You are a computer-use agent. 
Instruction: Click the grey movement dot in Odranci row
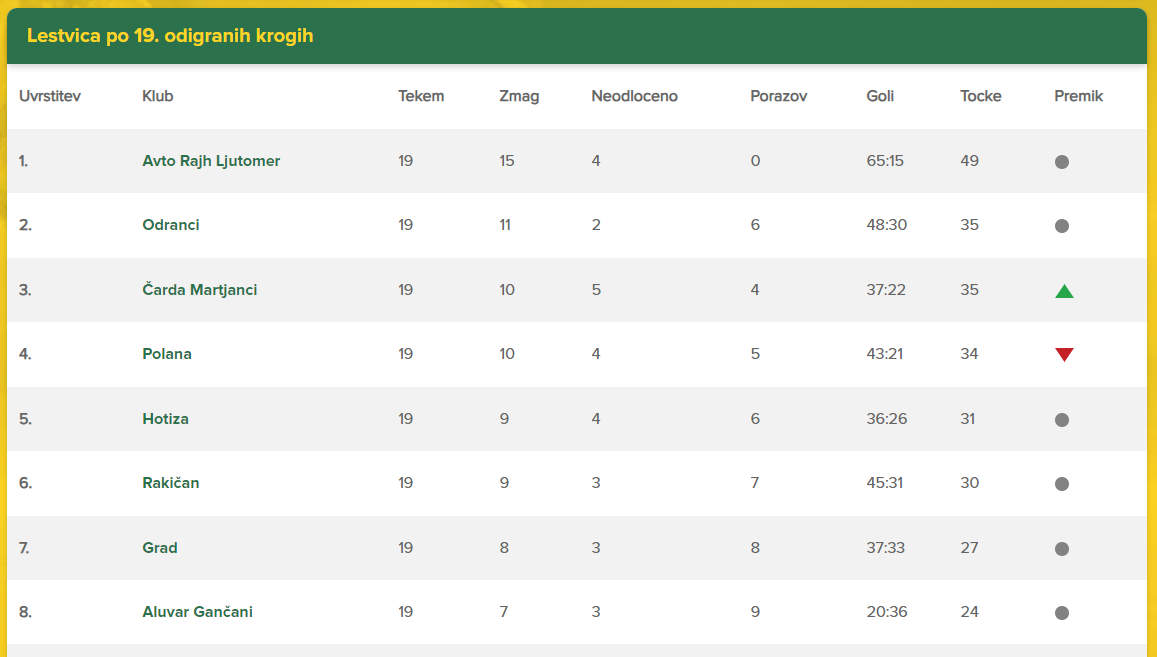tap(1062, 226)
